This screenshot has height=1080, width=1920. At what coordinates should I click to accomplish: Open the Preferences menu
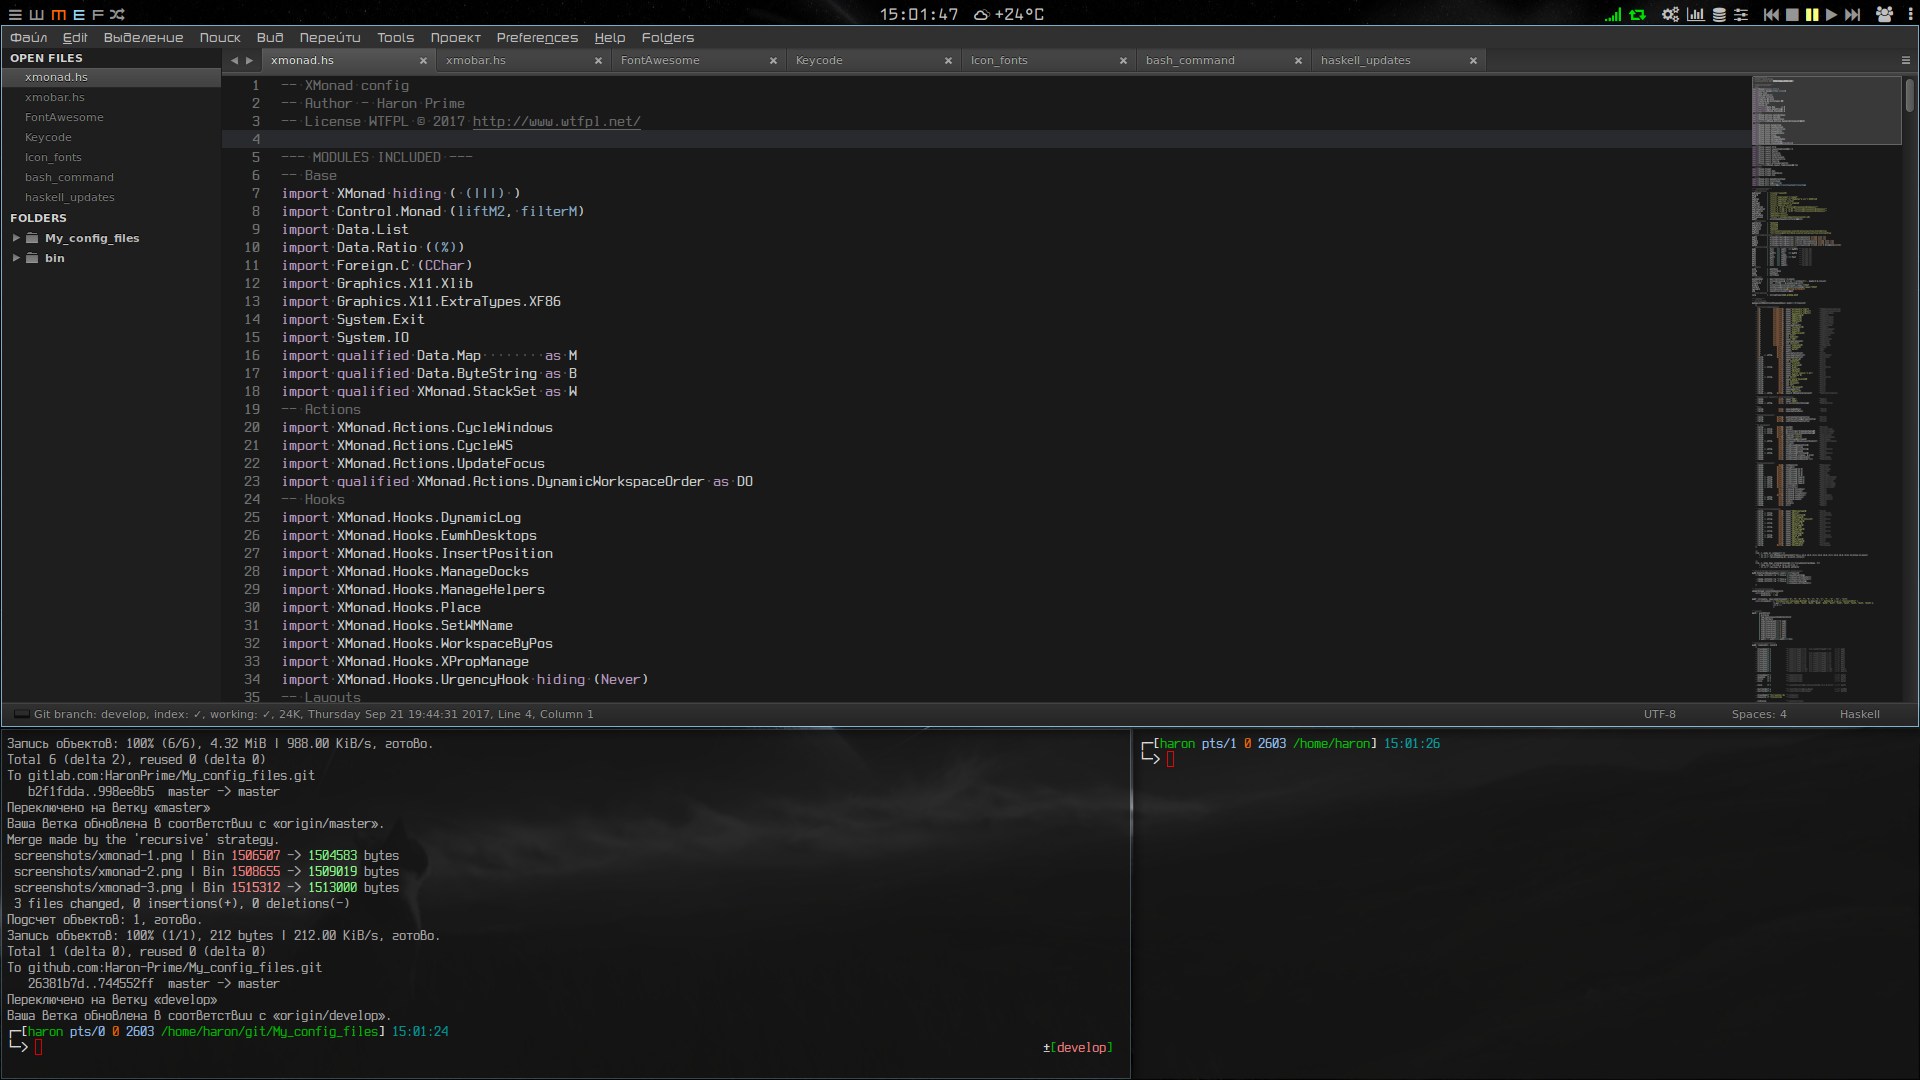[x=537, y=38]
